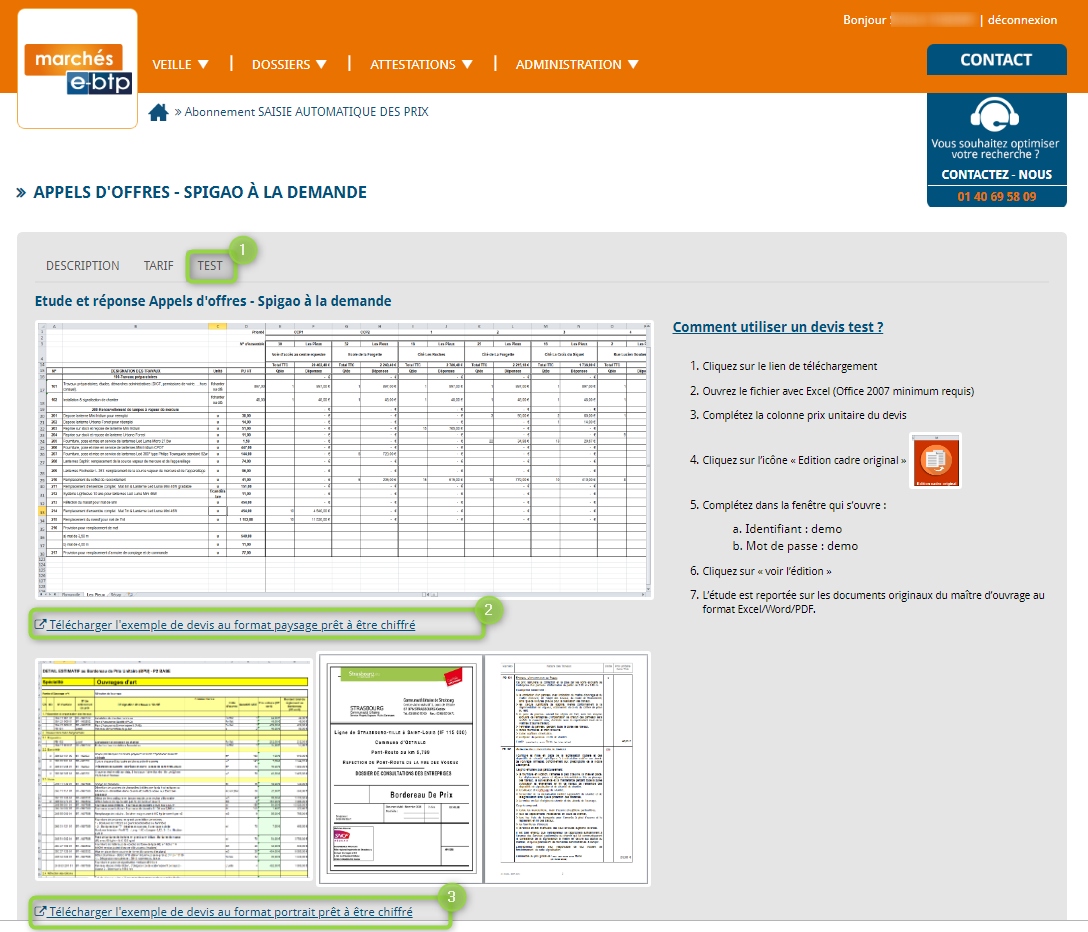The height and width of the screenshot is (932, 1088).
Task: Expand the VEILLE dropdown arrow
Action: (203, 65)
